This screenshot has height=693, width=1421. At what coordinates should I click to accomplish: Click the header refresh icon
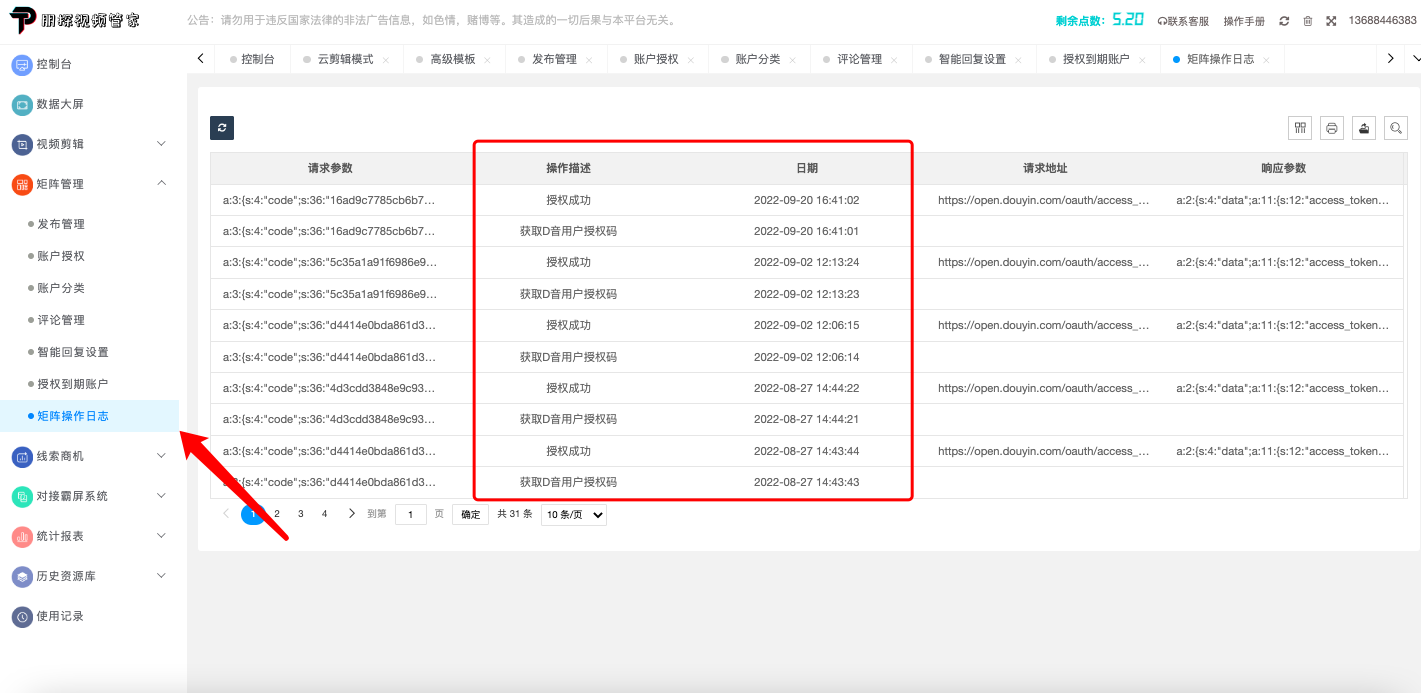click(x=1284, y=21)
